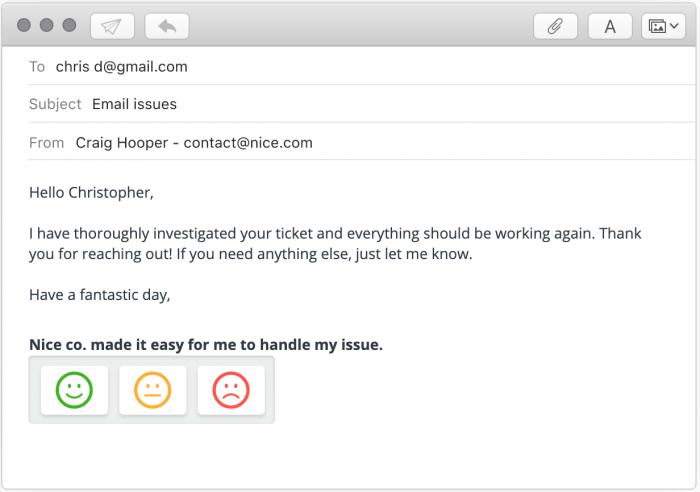700x492 pixels.
Task: Click the From field sender address
Action: [361, 142]
